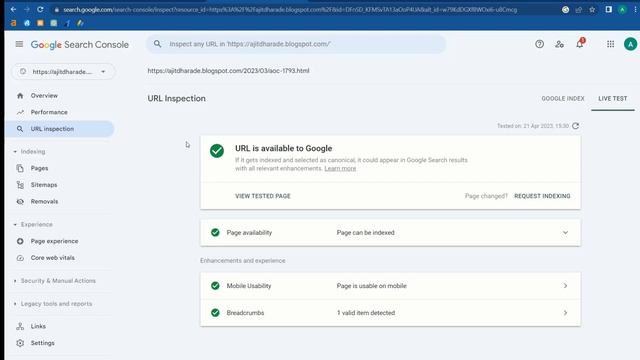Click Request Indexing
The width and height of the screenshot is (640, 360).
coord(542,196)
